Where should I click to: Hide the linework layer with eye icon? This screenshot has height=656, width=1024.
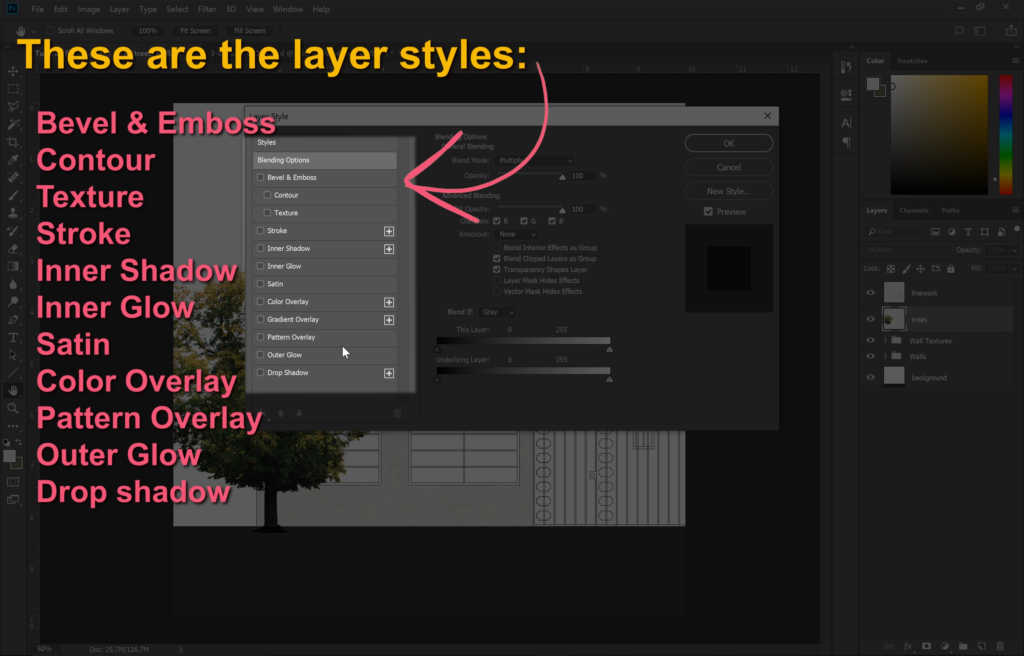[x=870, y=292]
